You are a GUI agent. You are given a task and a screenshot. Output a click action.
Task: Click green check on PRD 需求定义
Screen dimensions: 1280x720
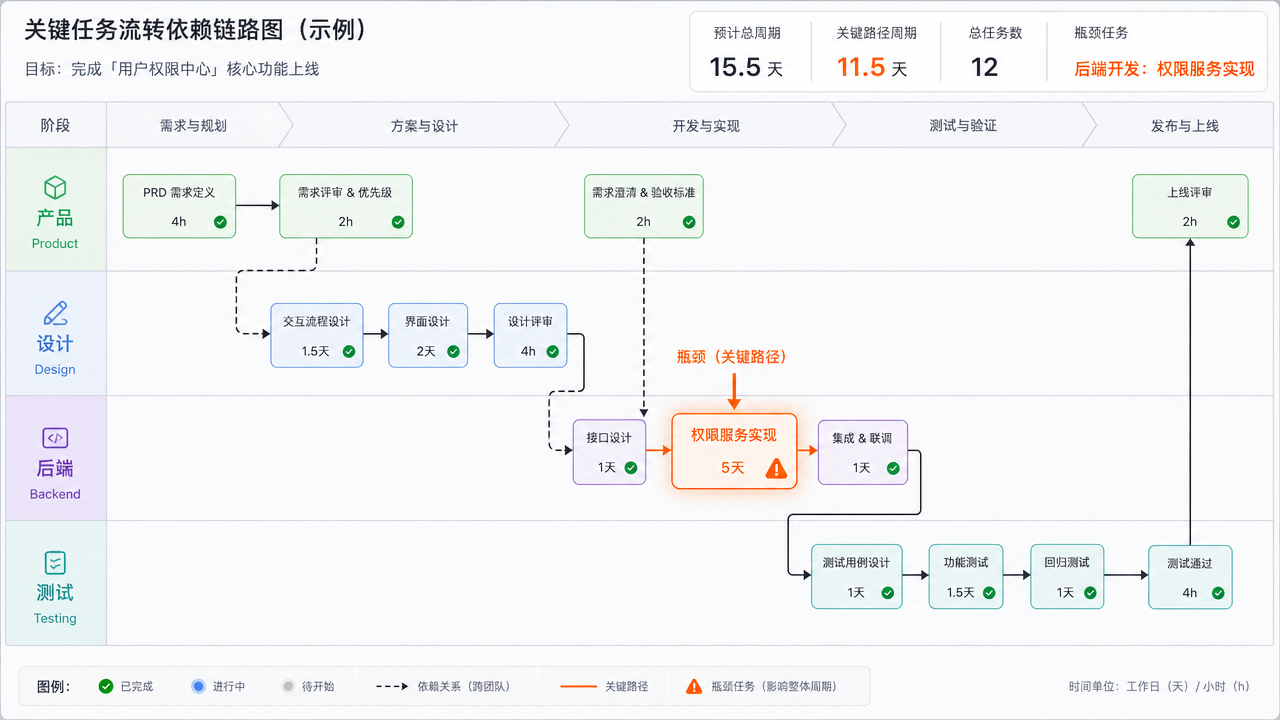pyautogui.click(x=219, y=222)
